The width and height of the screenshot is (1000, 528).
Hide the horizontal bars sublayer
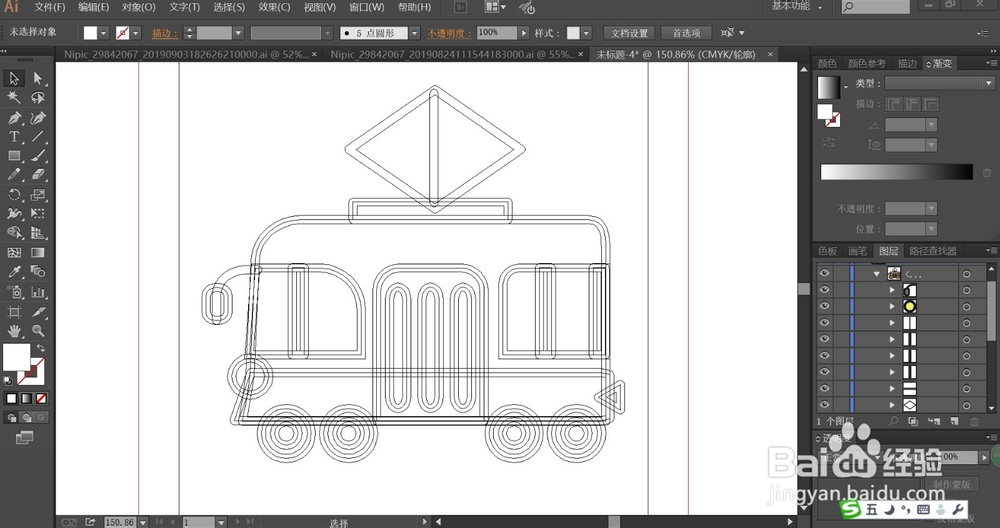825,388
